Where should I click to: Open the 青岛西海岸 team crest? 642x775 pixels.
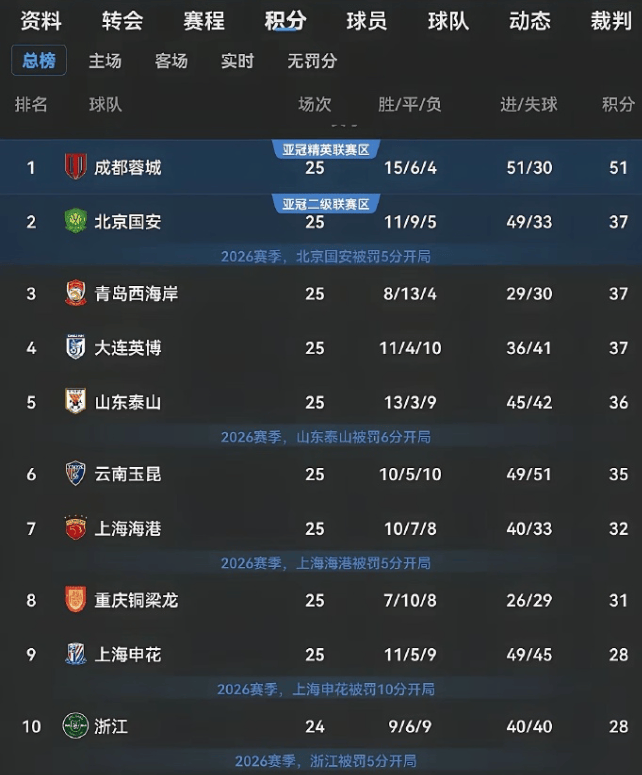coord(76,293)
